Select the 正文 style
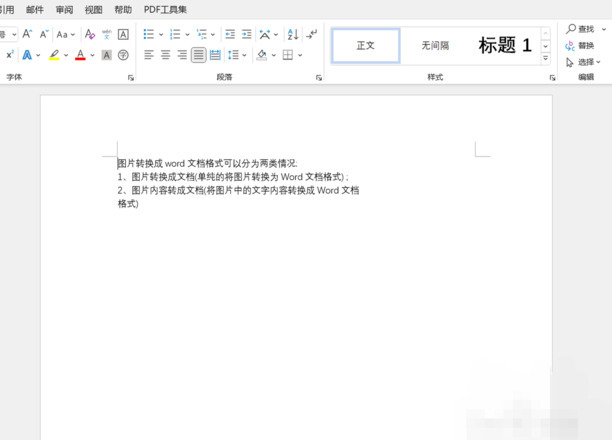The width and height of the screenshot is (612, 440). pos(366,46)
